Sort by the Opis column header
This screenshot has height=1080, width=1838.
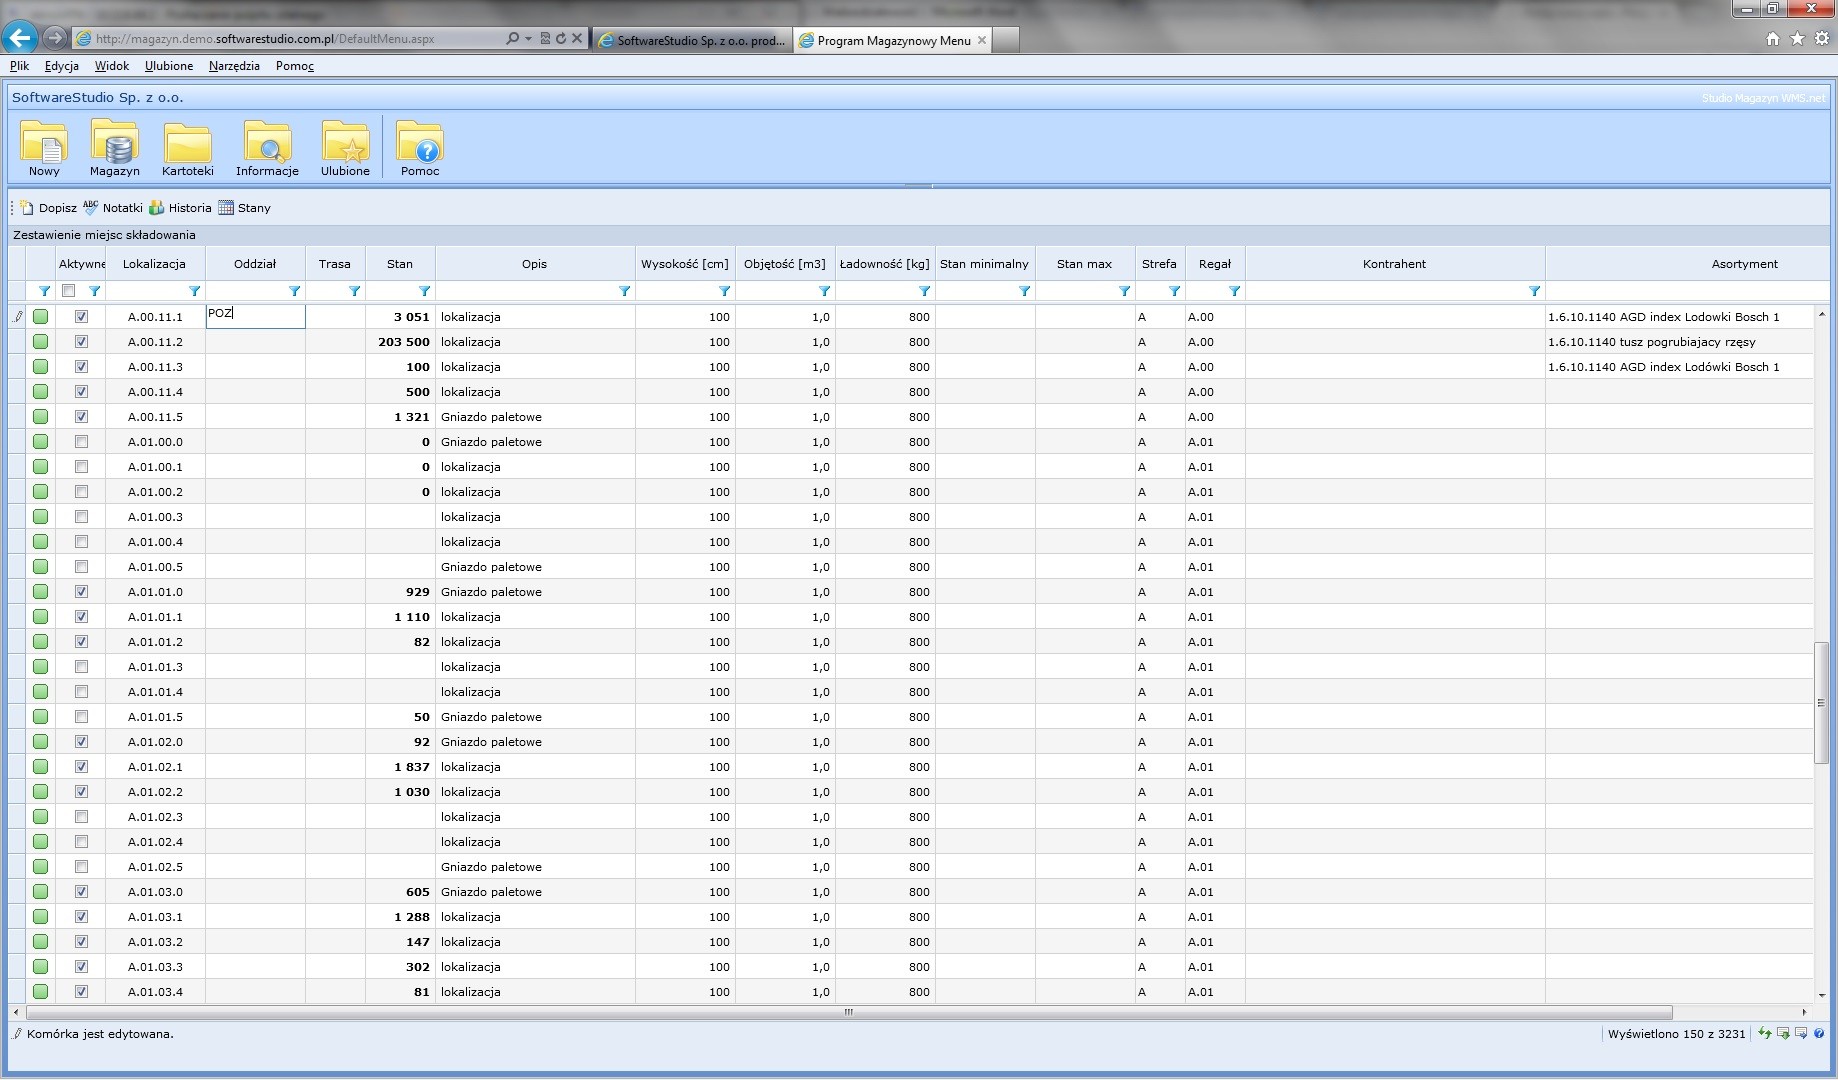(x=535, y=264)
